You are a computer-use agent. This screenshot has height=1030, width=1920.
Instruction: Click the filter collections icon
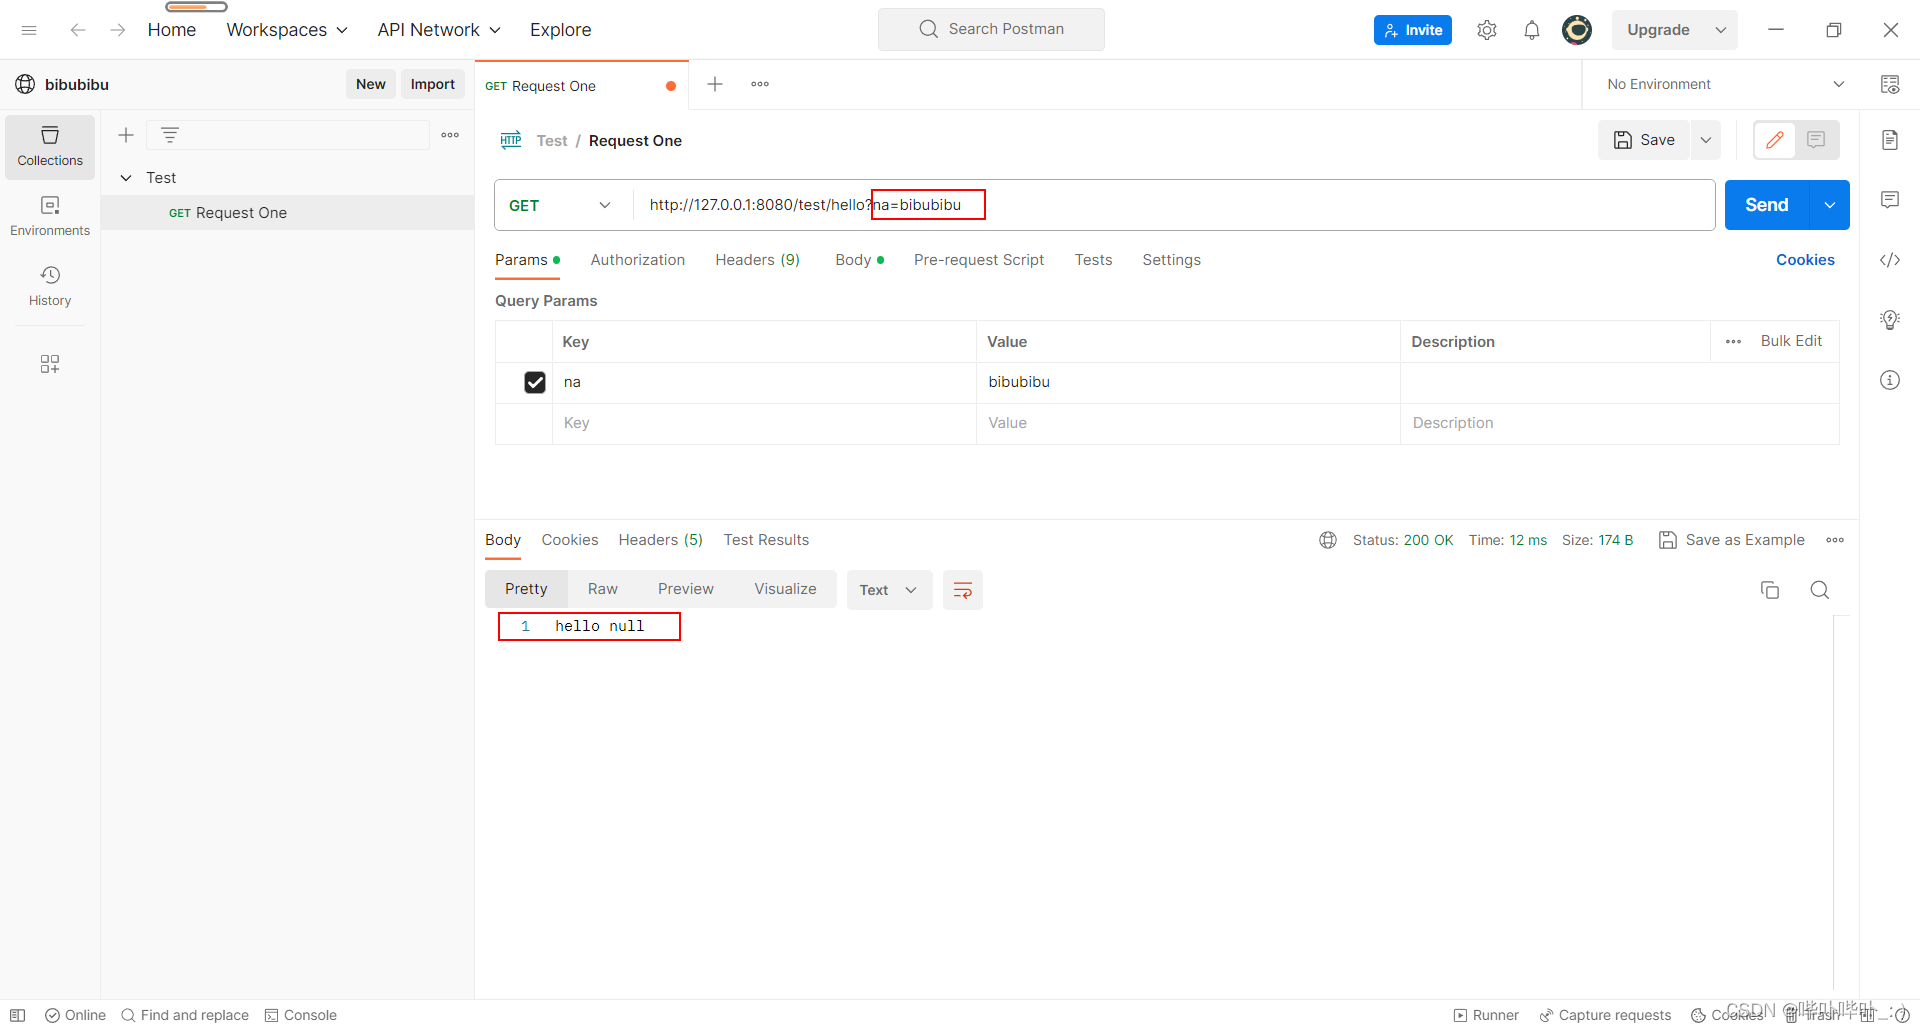[x=170, y=135]
